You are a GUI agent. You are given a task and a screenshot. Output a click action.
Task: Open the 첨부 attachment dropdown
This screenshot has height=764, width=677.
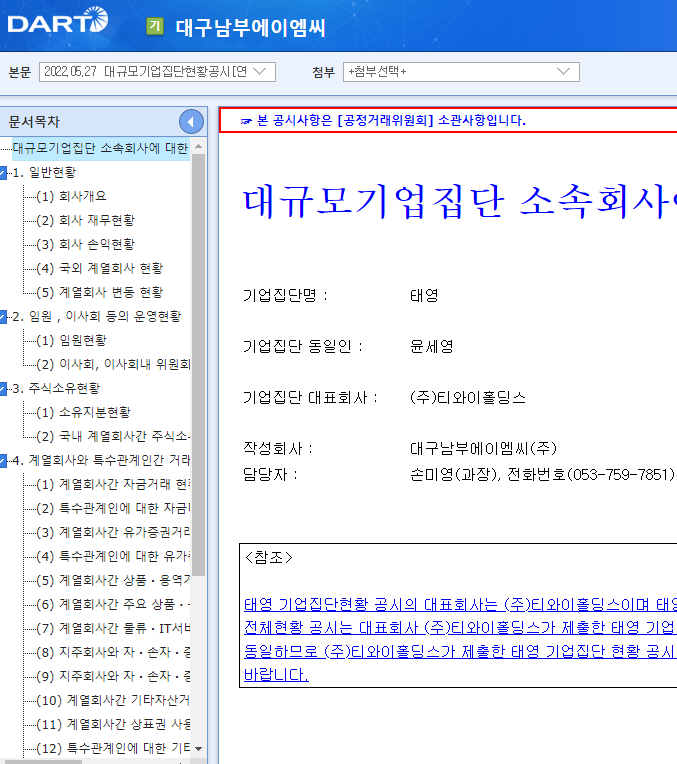461,72
